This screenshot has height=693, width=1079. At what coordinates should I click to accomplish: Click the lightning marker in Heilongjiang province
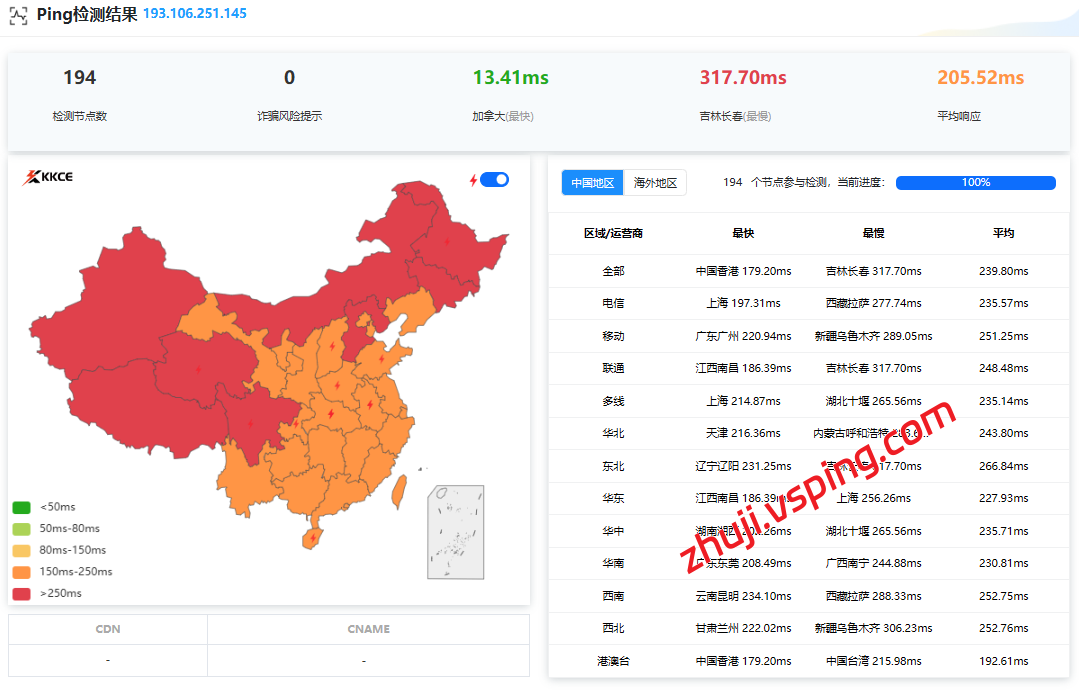(446, 241)
